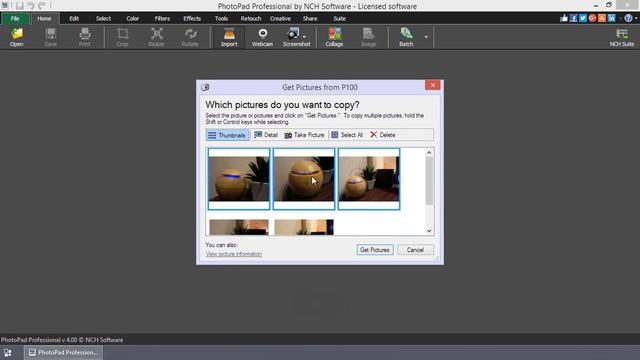
Task: Switch to the Tools tab
Action: coord(221,18)
